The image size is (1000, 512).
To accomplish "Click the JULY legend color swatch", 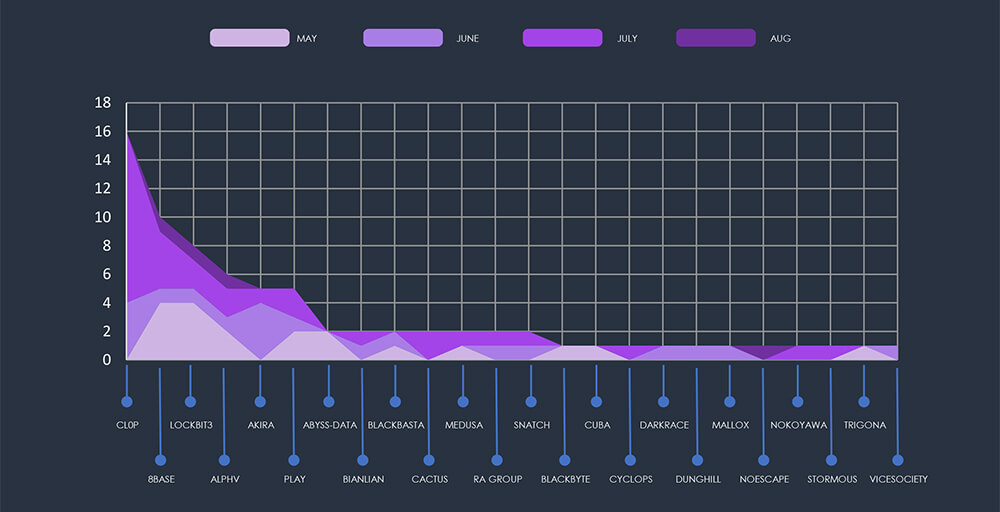I will 562,38.
